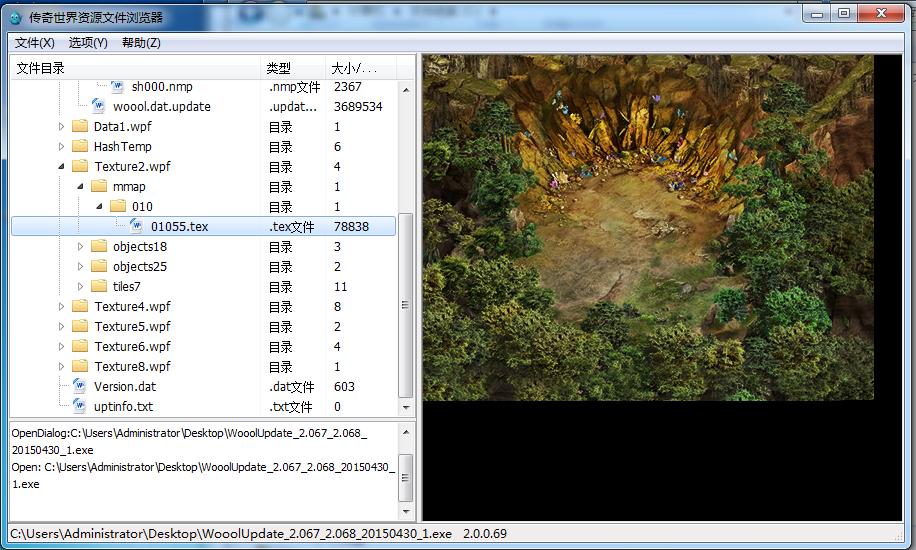Close the resource browser window
Screen dimensions: 916x550
882,13
